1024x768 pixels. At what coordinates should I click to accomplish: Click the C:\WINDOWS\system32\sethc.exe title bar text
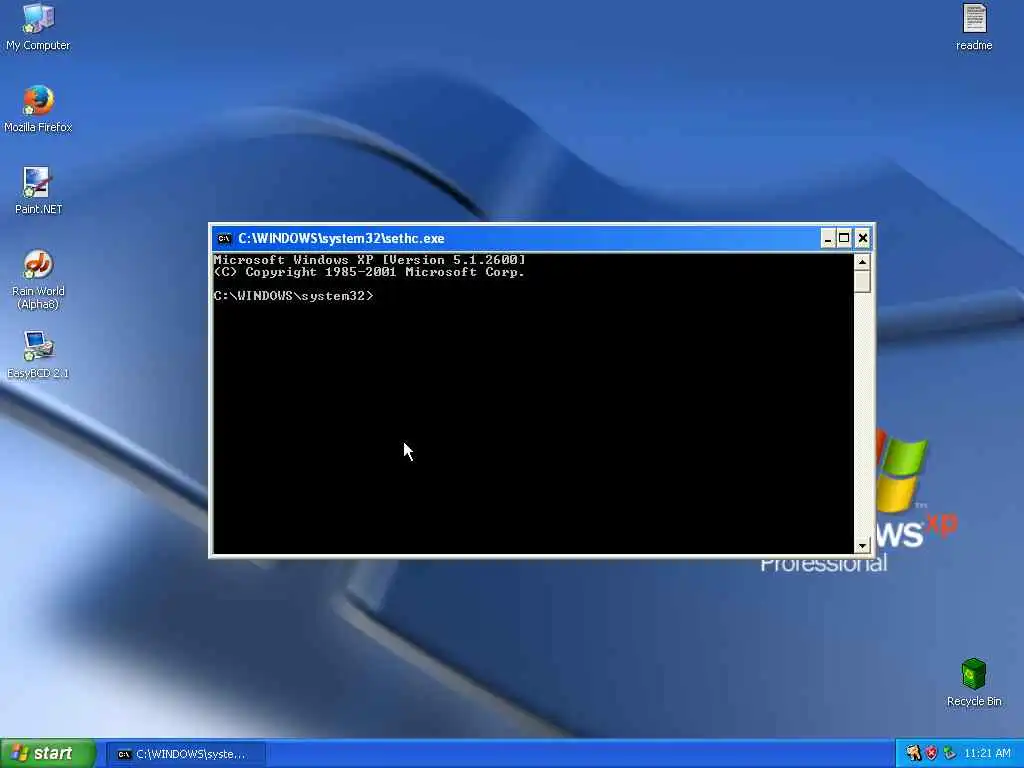[x=341, y=238]
